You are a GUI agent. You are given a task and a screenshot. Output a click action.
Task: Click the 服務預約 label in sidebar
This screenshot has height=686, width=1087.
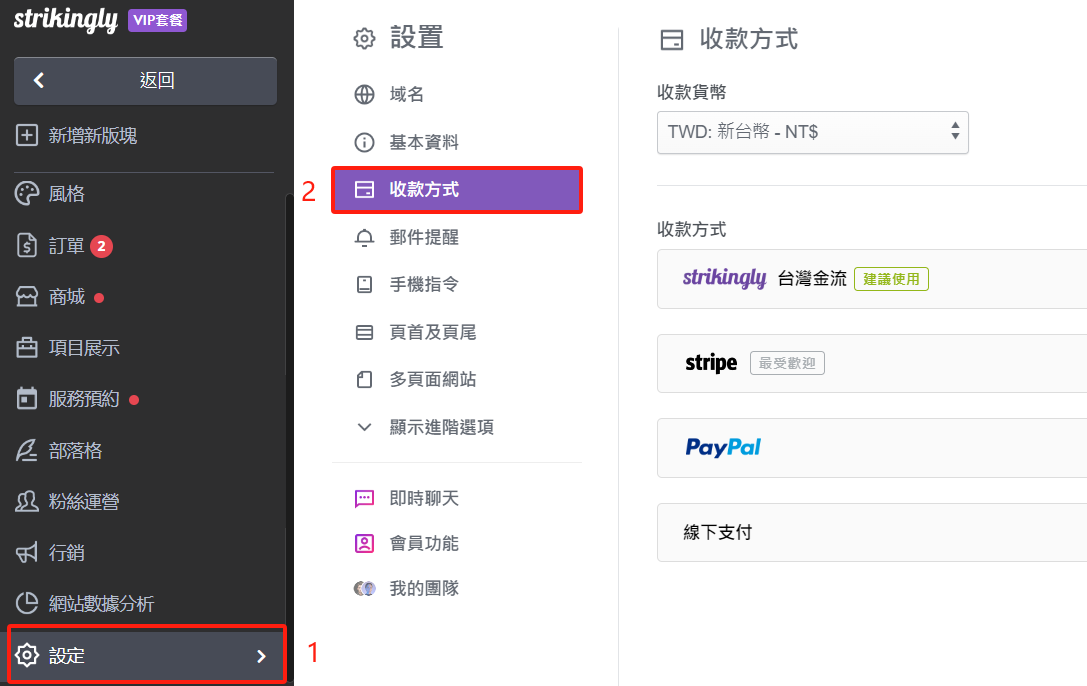point(84,398)
